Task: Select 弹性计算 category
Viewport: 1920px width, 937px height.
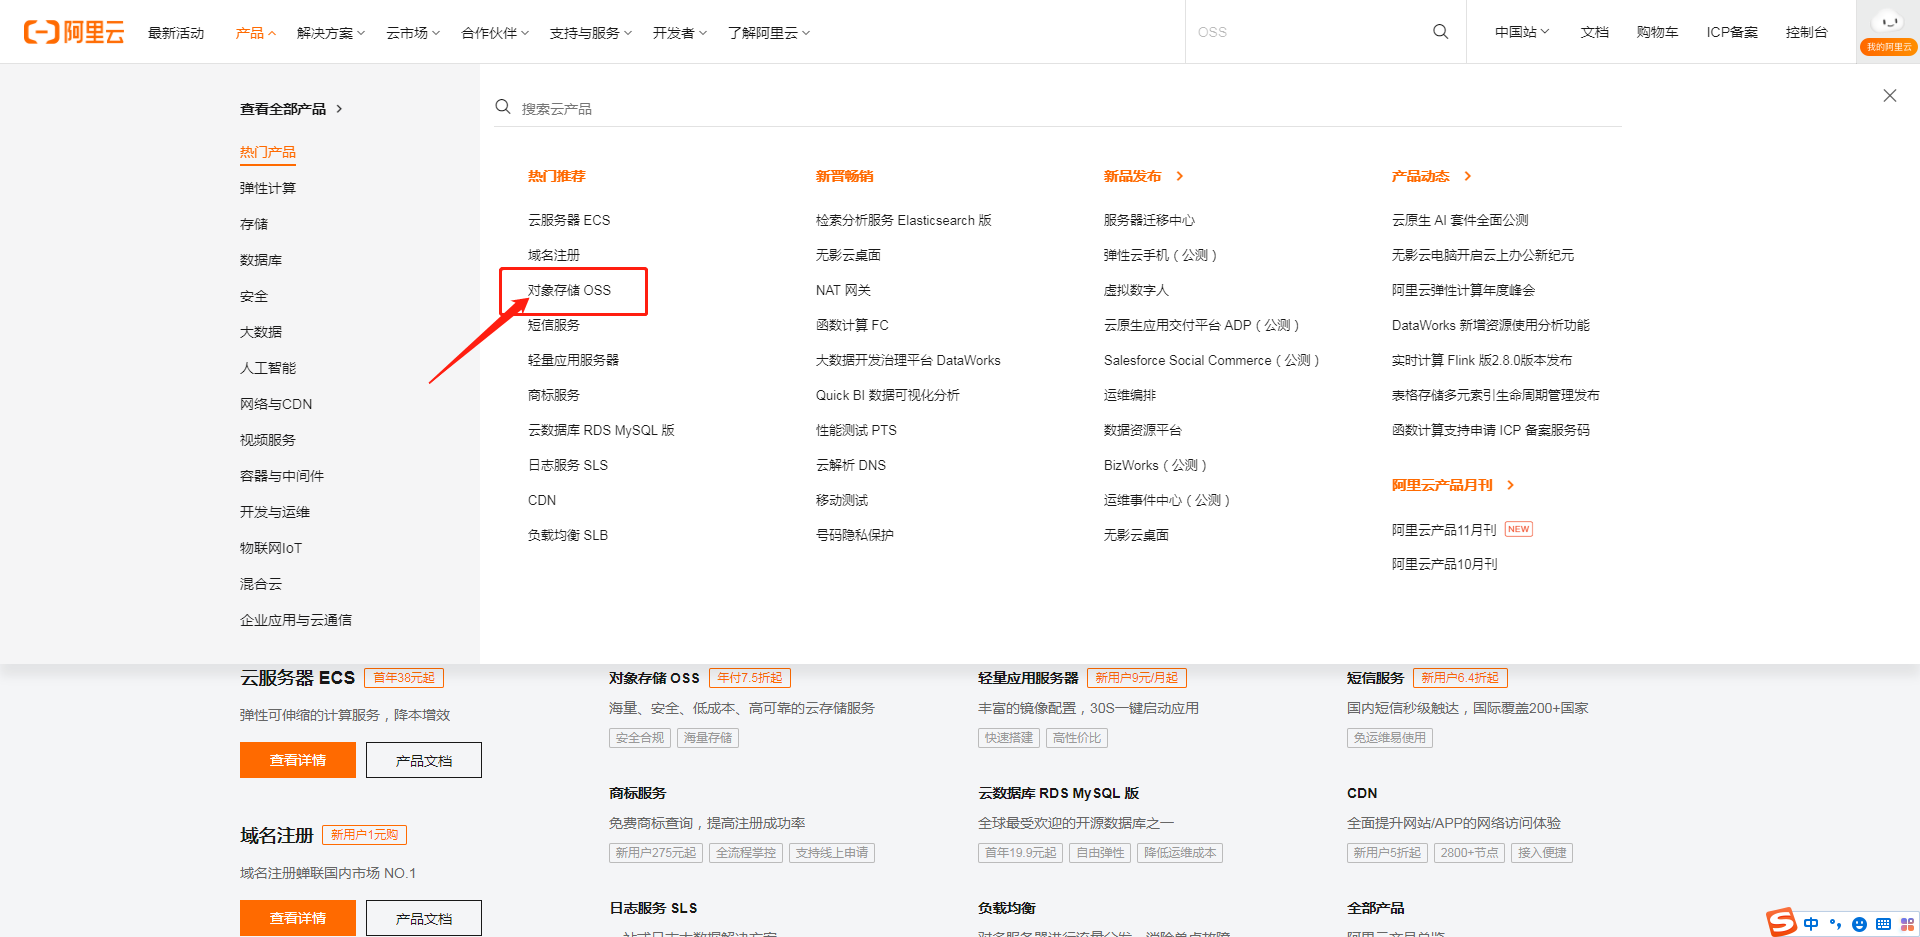Action: [x=268, y=188]
